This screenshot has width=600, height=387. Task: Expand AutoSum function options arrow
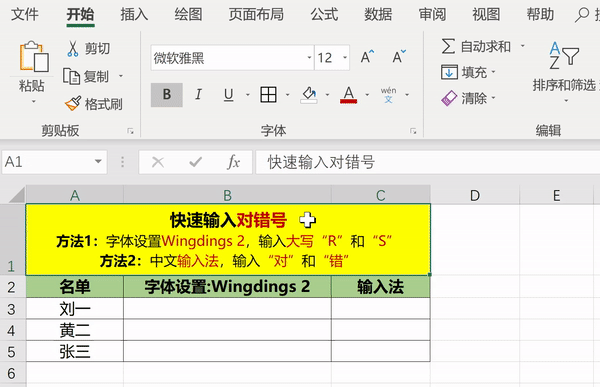pos(523,46)
